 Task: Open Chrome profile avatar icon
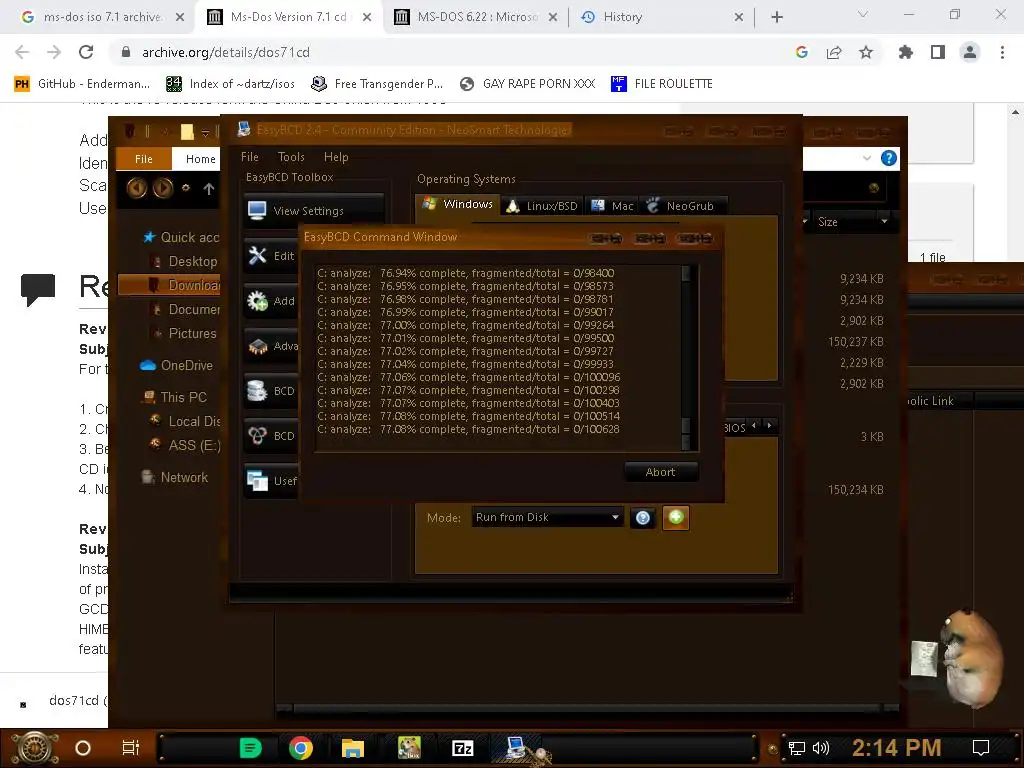pyautogui.click(x=970, y=52)
